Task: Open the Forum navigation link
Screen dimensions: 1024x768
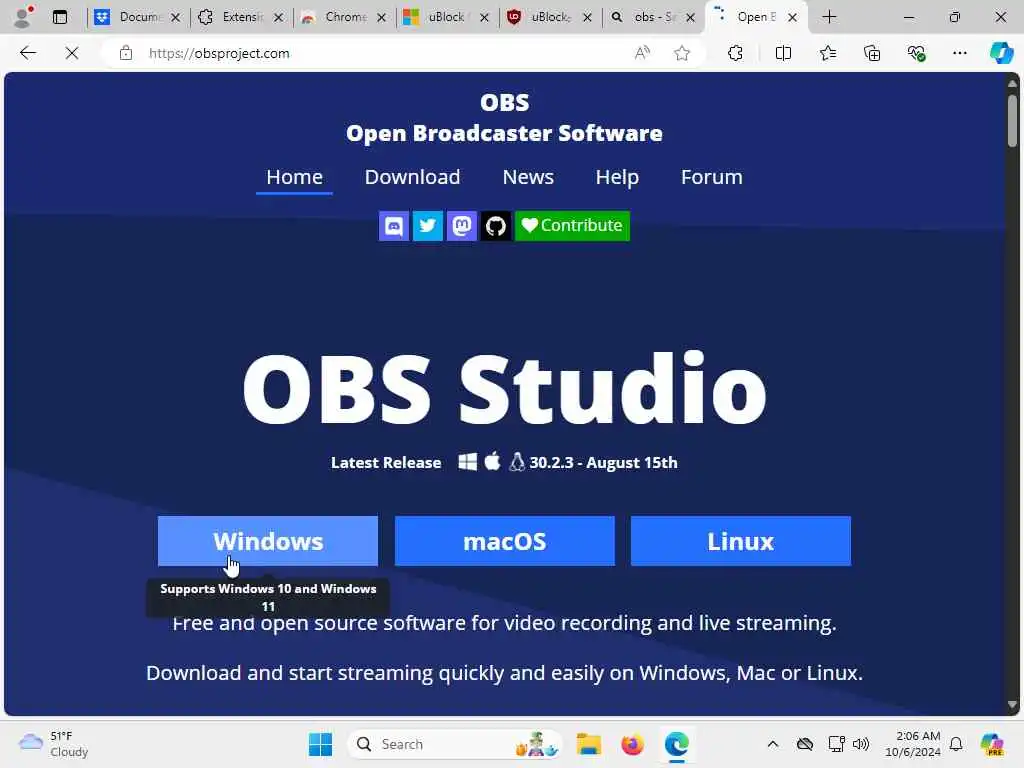Action: tap(712, 177)
